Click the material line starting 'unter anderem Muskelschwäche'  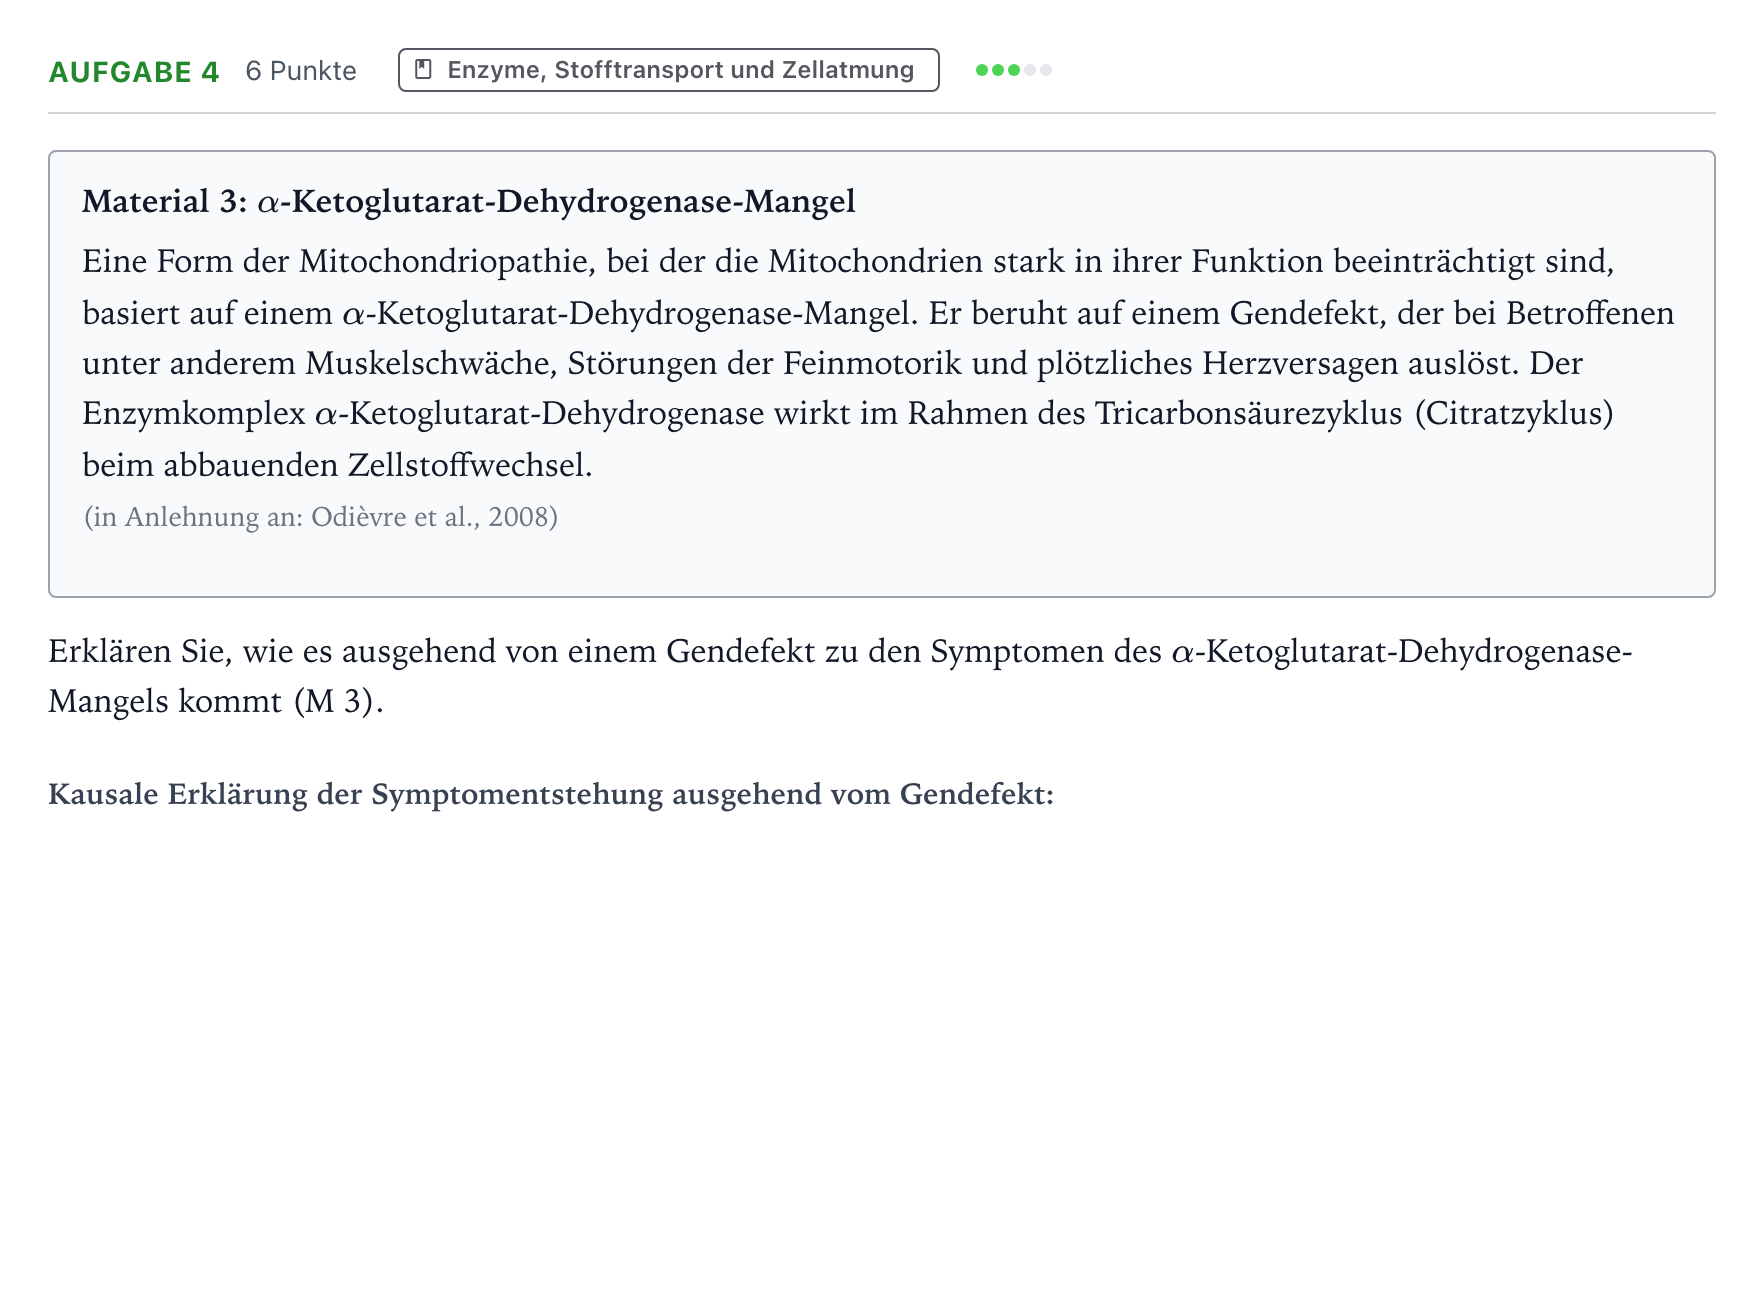[832, 363]
